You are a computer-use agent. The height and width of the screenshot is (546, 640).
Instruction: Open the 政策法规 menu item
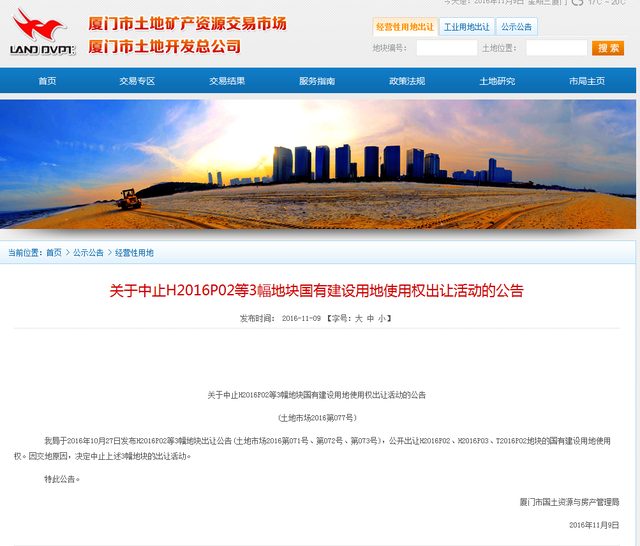coord(407,81)
